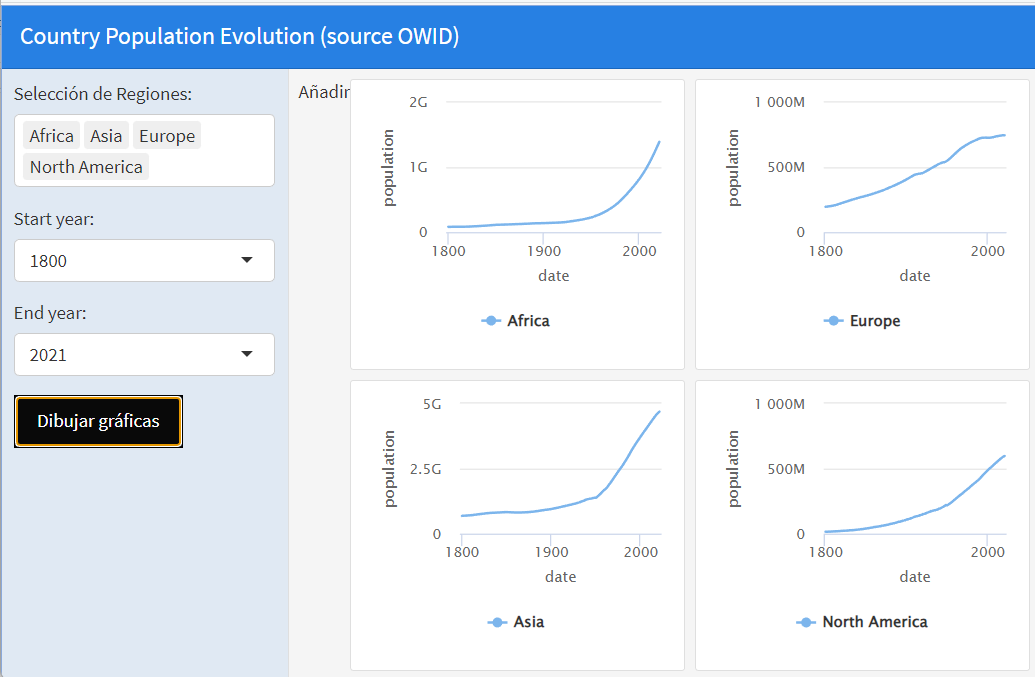Viewport: 1035px width, 677px height.
Task: Click the Añadir text next to charts
Action: [324, 92]
